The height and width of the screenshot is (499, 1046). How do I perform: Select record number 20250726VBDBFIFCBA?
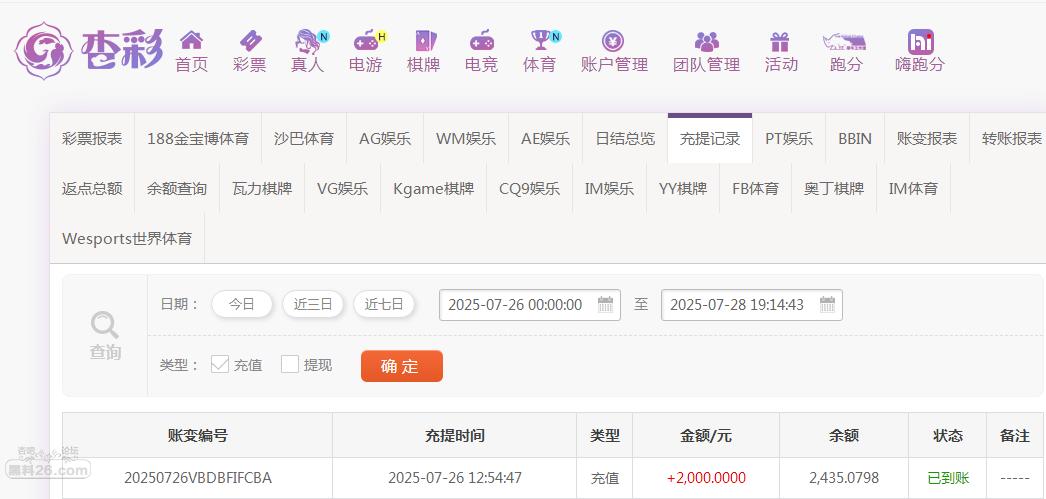(197, 478)
